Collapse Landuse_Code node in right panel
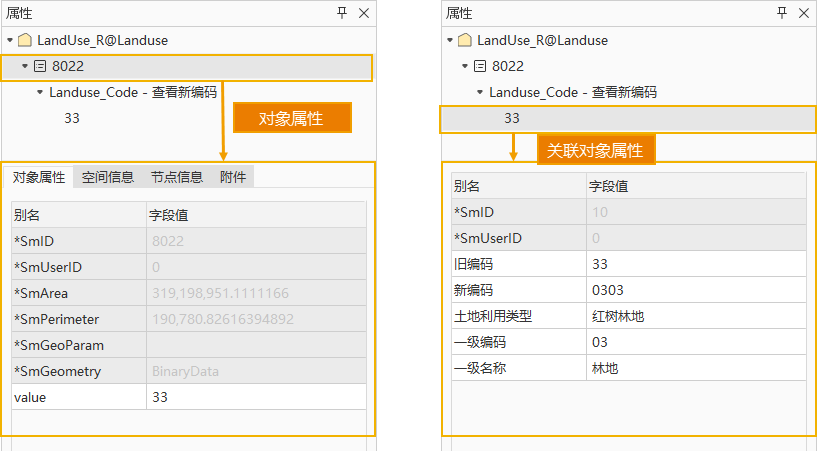Screen dimensions: 817x451 coord(480,92)
